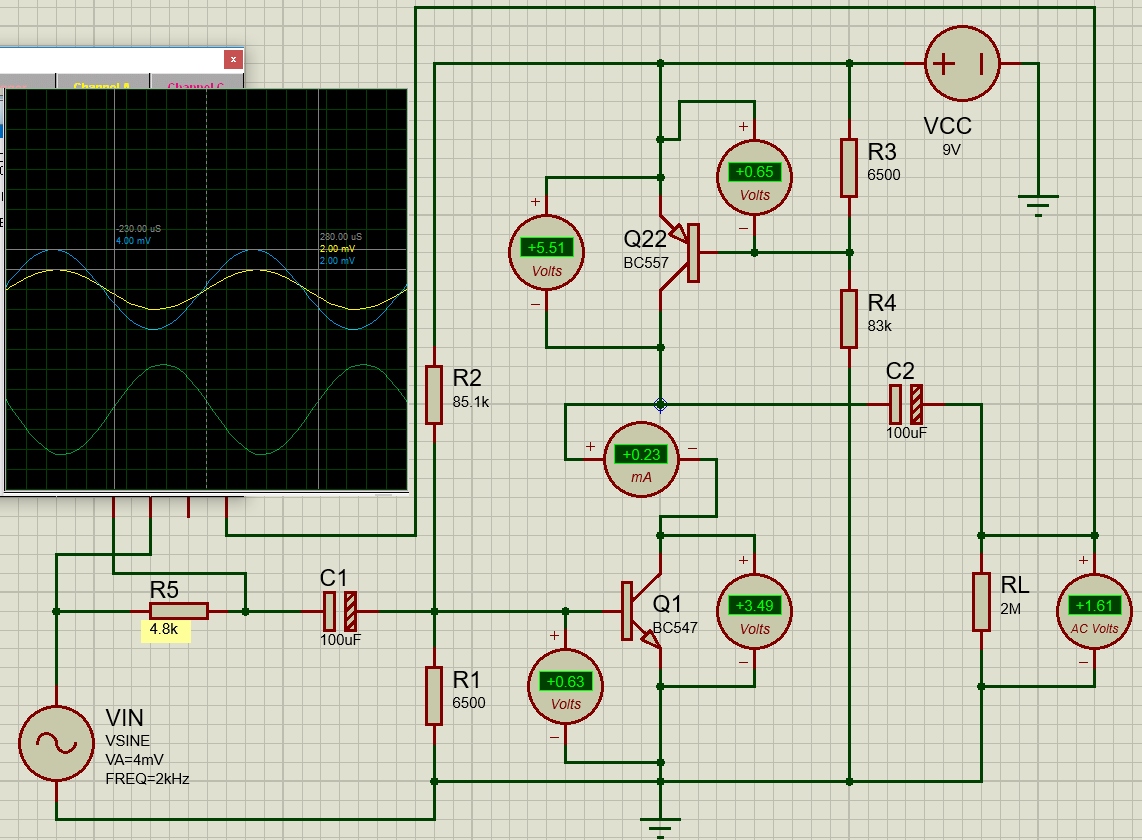Select the Channel A label on oscilloscope

[101, 85]
